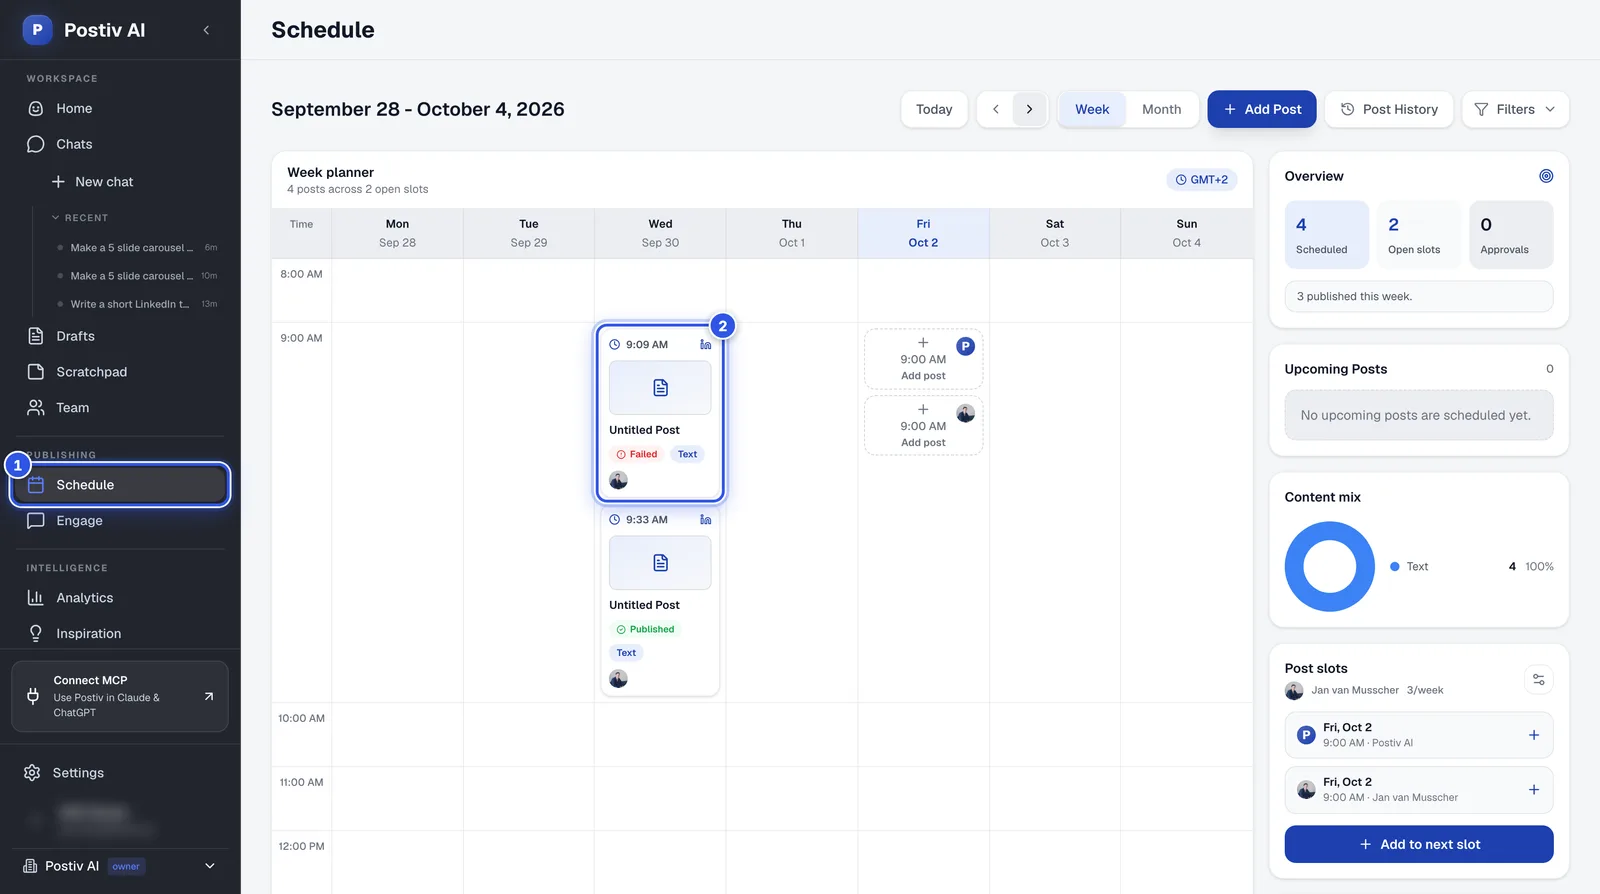Click the Add to next slot button

coord(1419,844)
